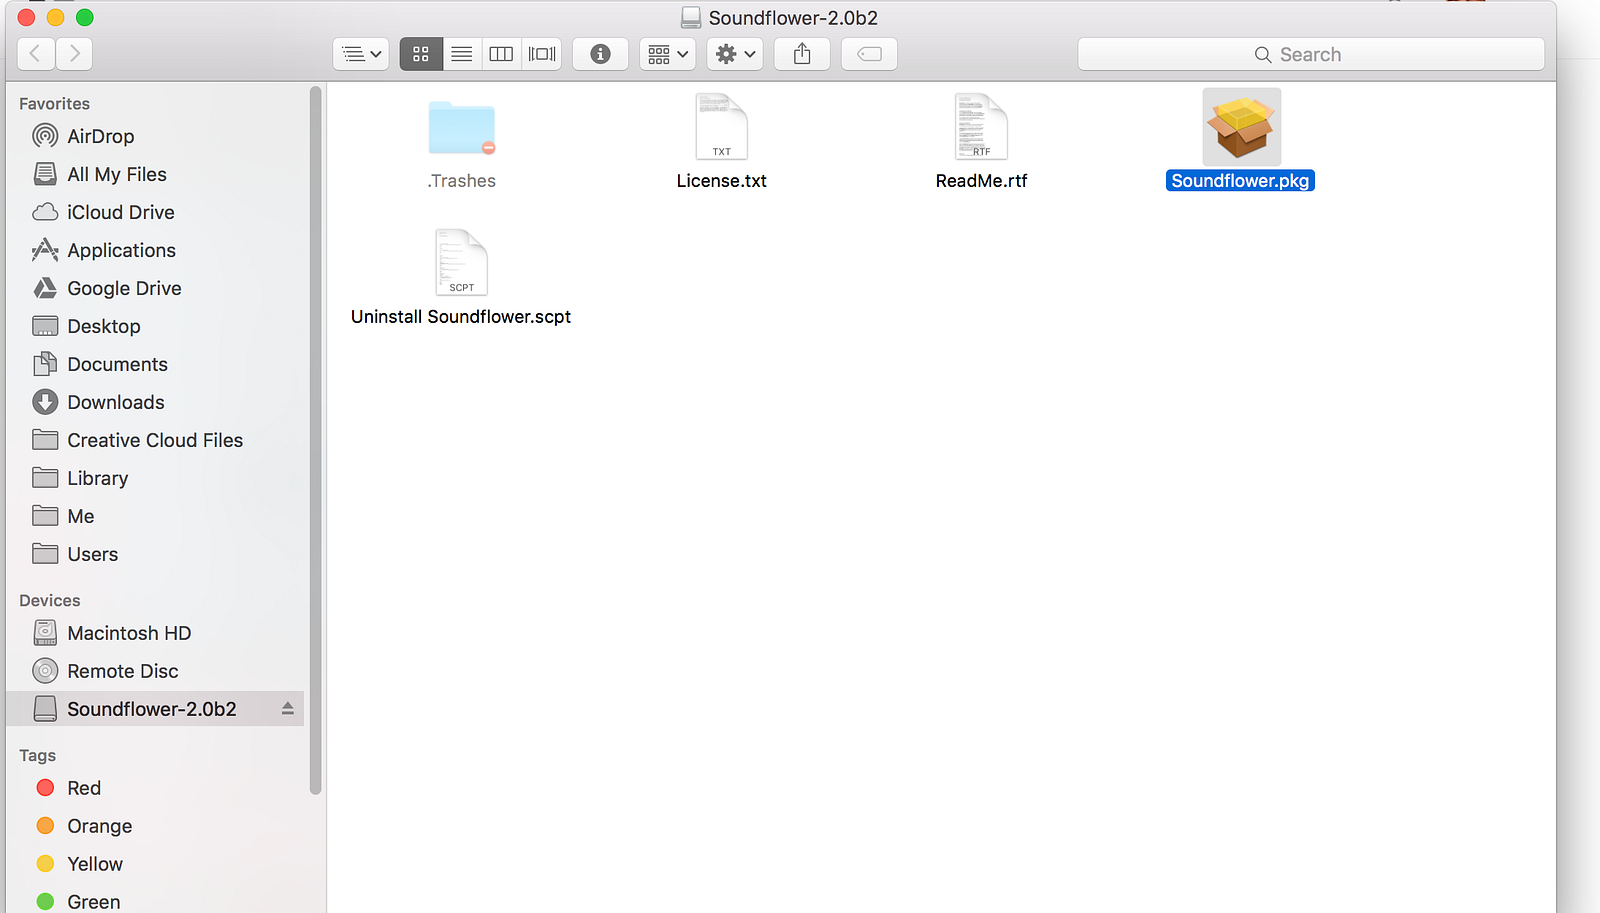Click the ReadMe.rtf file name
Image resolution: width=1600 pixels, height=913 pixels.
pos(982,181)
